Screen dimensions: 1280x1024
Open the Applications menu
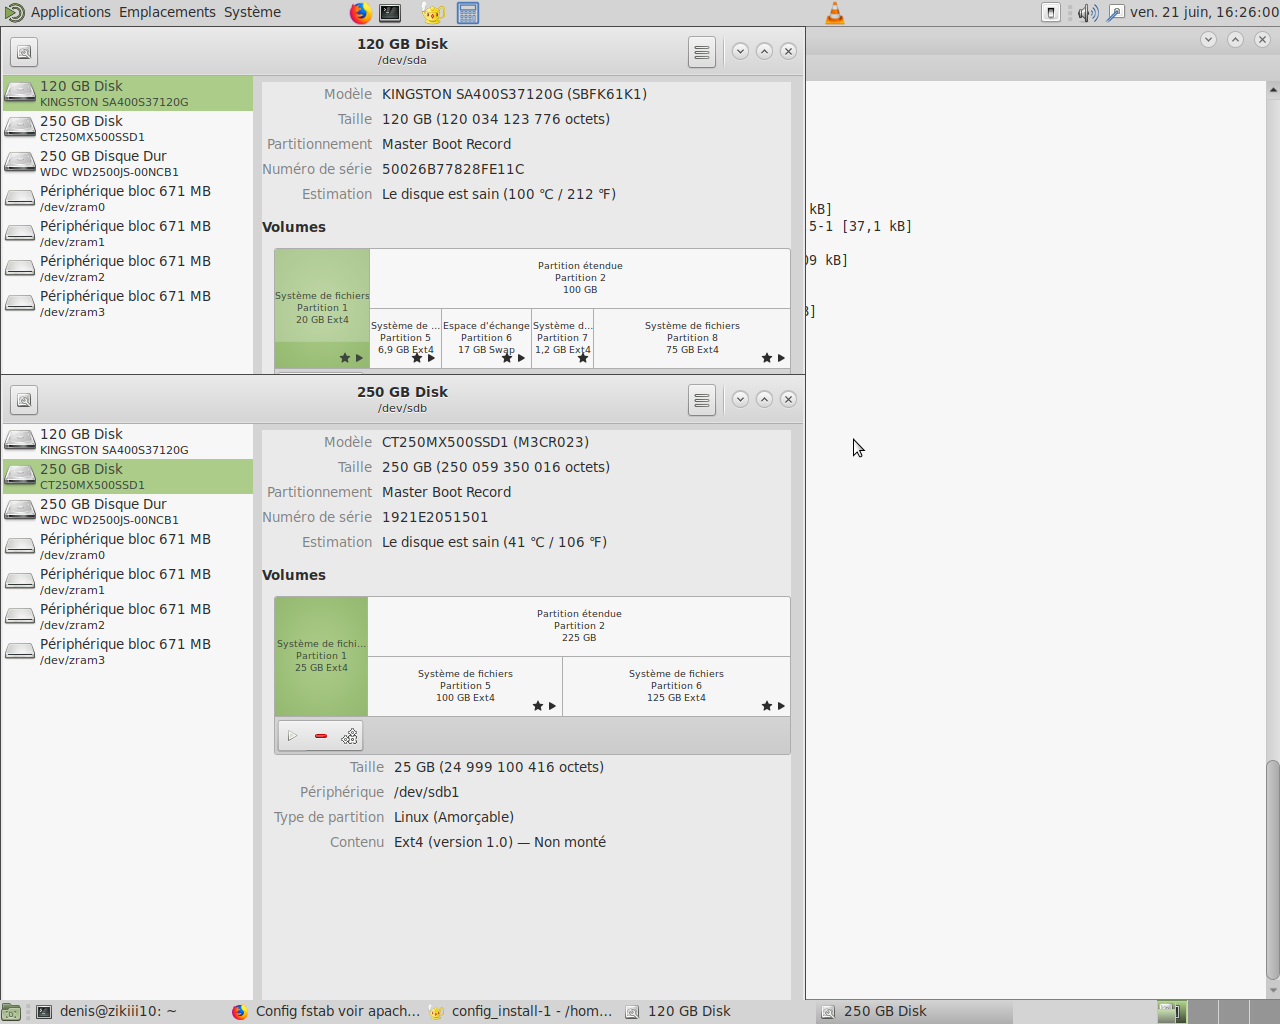[70, 12]
